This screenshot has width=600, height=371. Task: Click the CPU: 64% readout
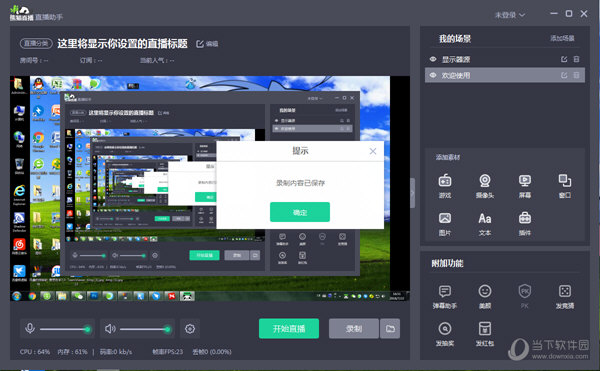(35, 351)
